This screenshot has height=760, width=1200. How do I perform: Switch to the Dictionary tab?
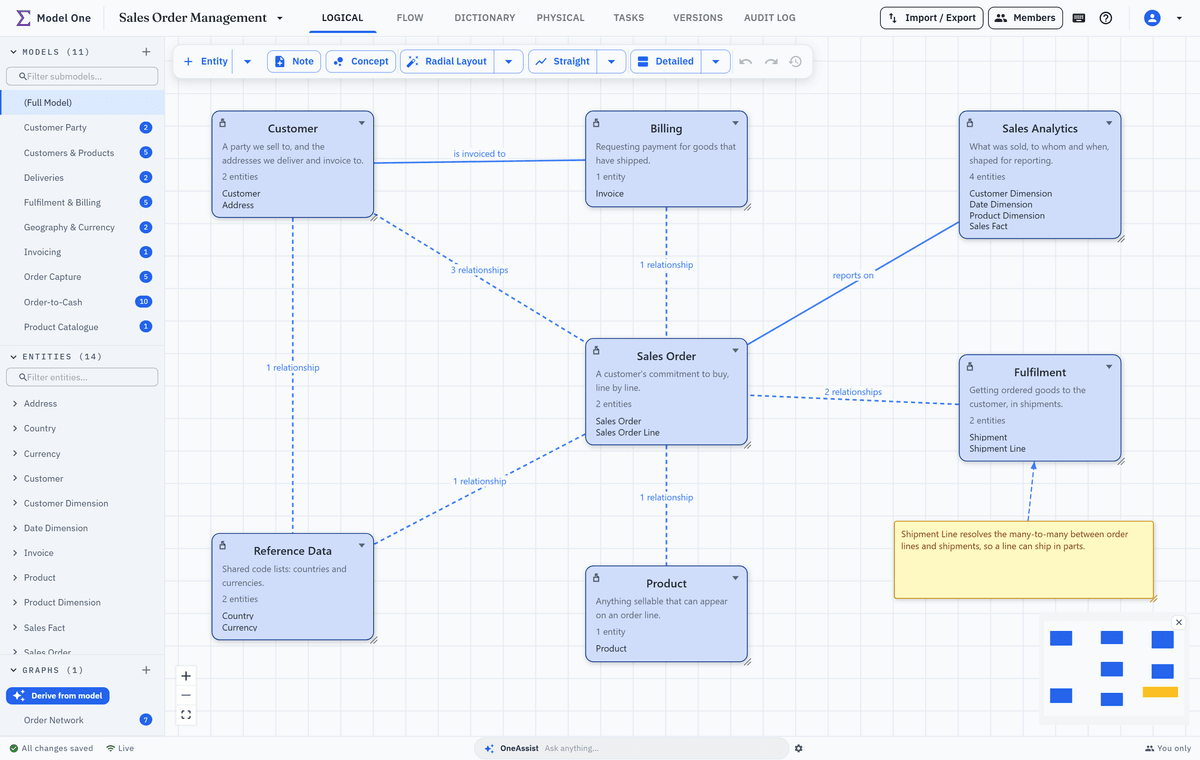click(x=485, y=18)
